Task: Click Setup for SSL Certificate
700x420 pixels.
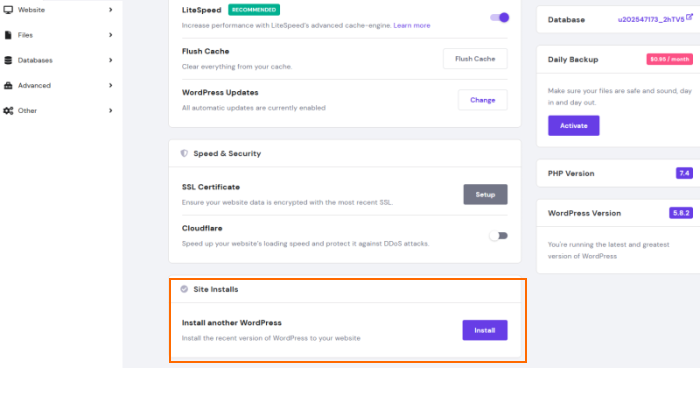Action: 485,195
